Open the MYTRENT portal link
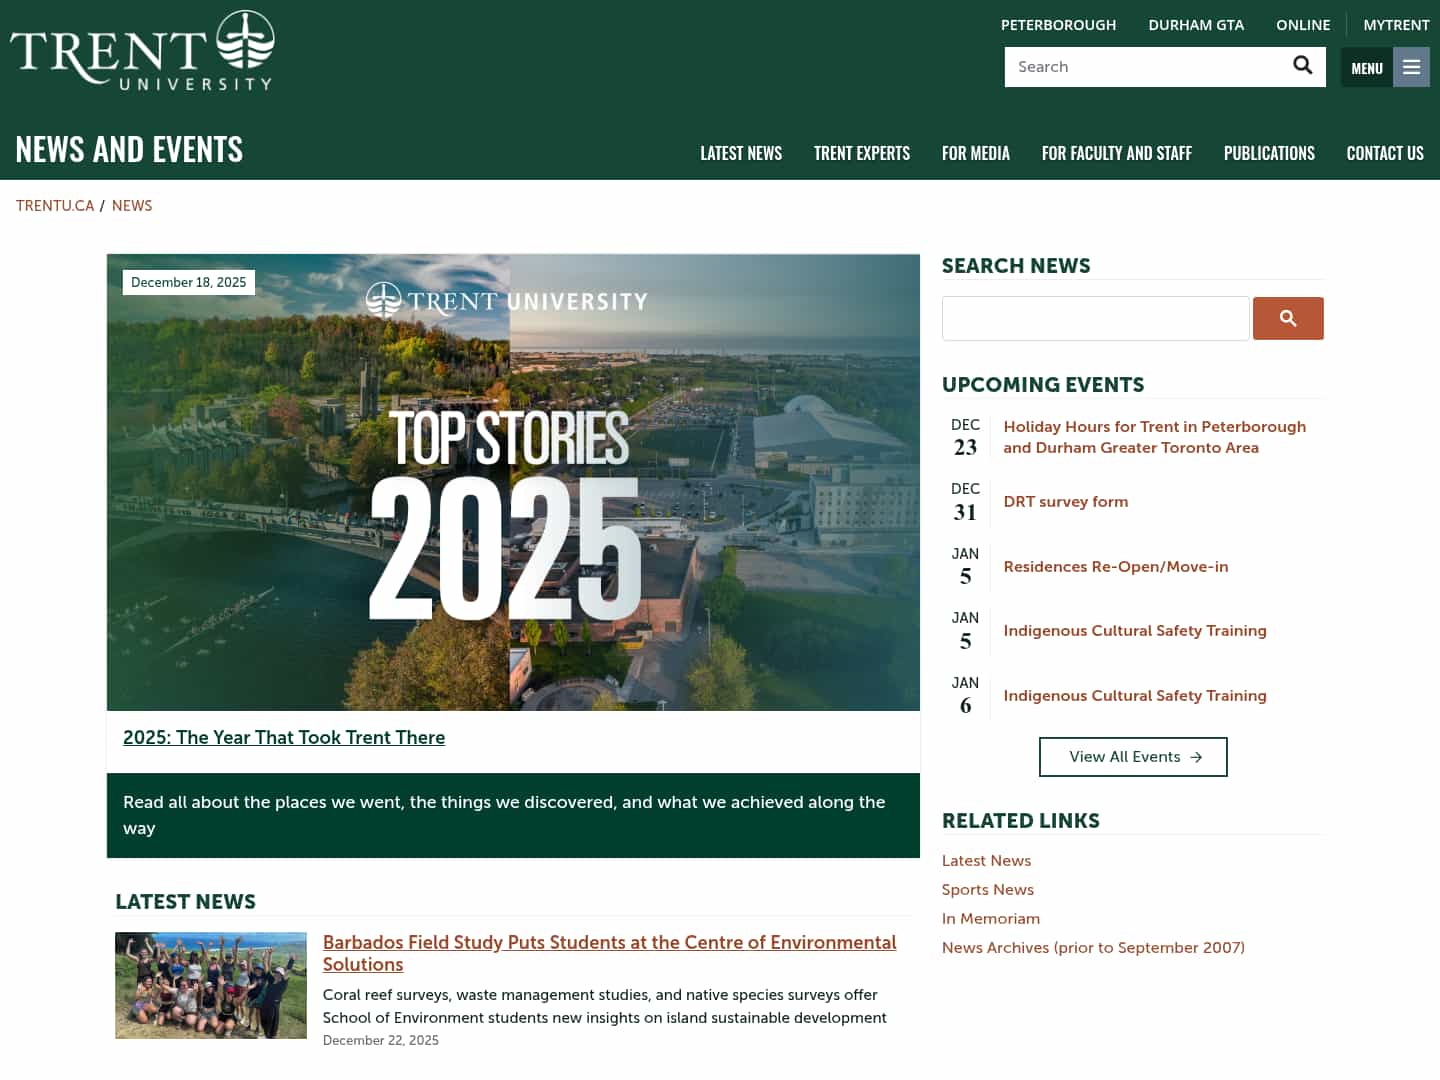The width and height of the screenshot is (1440, 1080). 1396,24
